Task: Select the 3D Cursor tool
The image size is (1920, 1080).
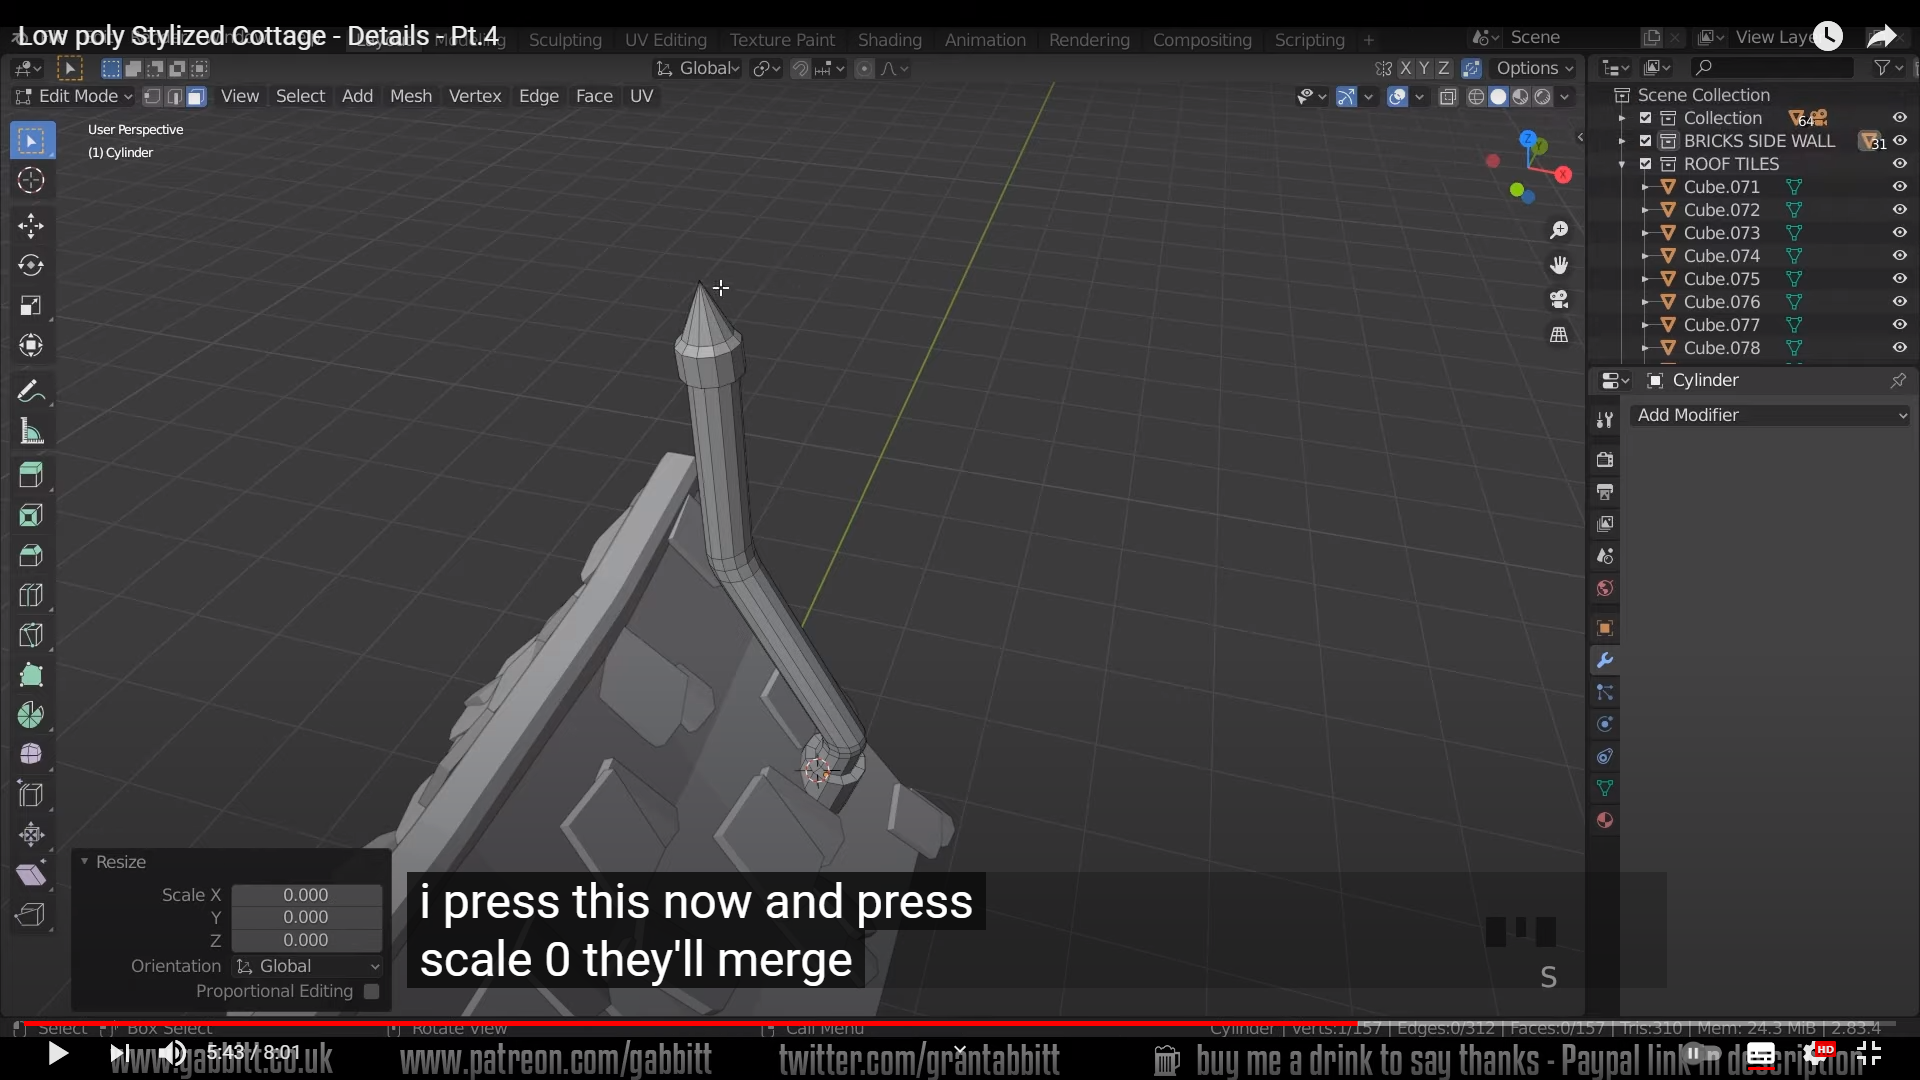Action: [31, 180]
